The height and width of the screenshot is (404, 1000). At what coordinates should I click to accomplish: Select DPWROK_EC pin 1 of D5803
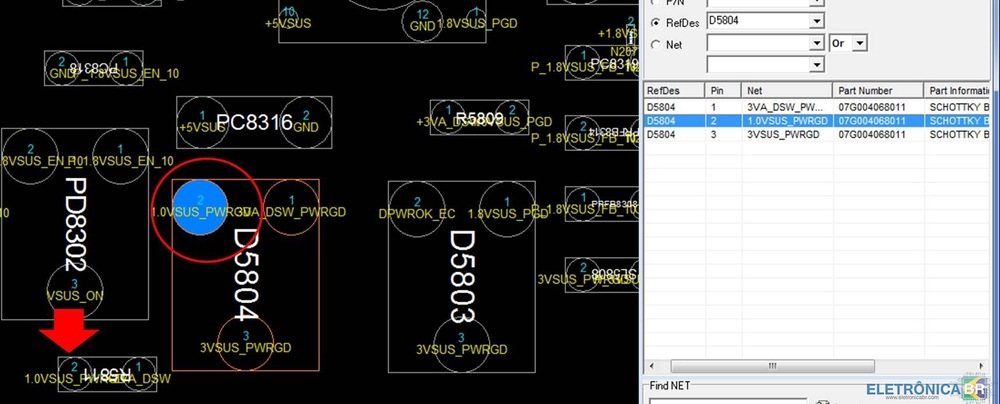416,210
